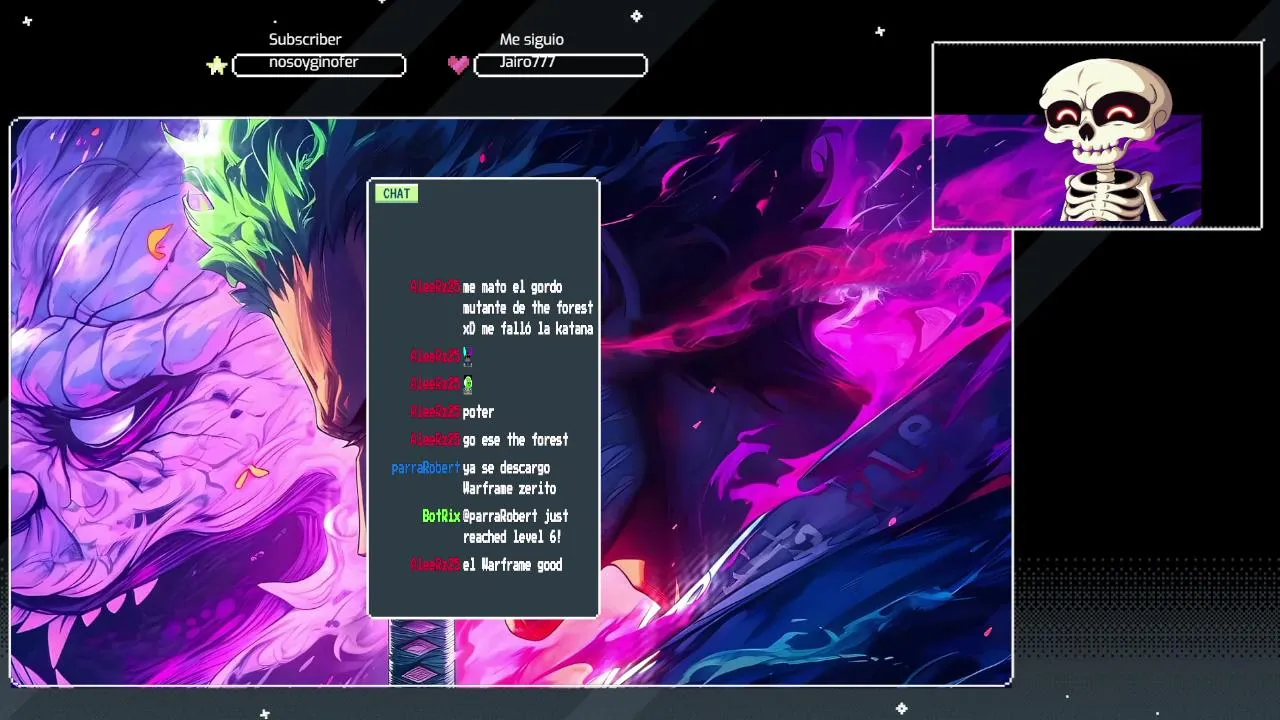
Task: Click AleeRz25 beside the 'poter' message
Action: point(435,412)
